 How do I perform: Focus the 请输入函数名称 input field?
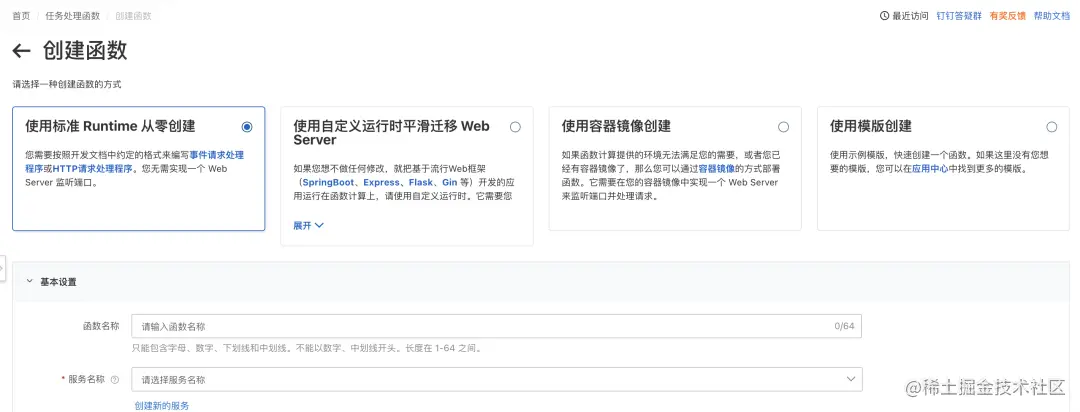pyautogui.click(x=497, y=327)
